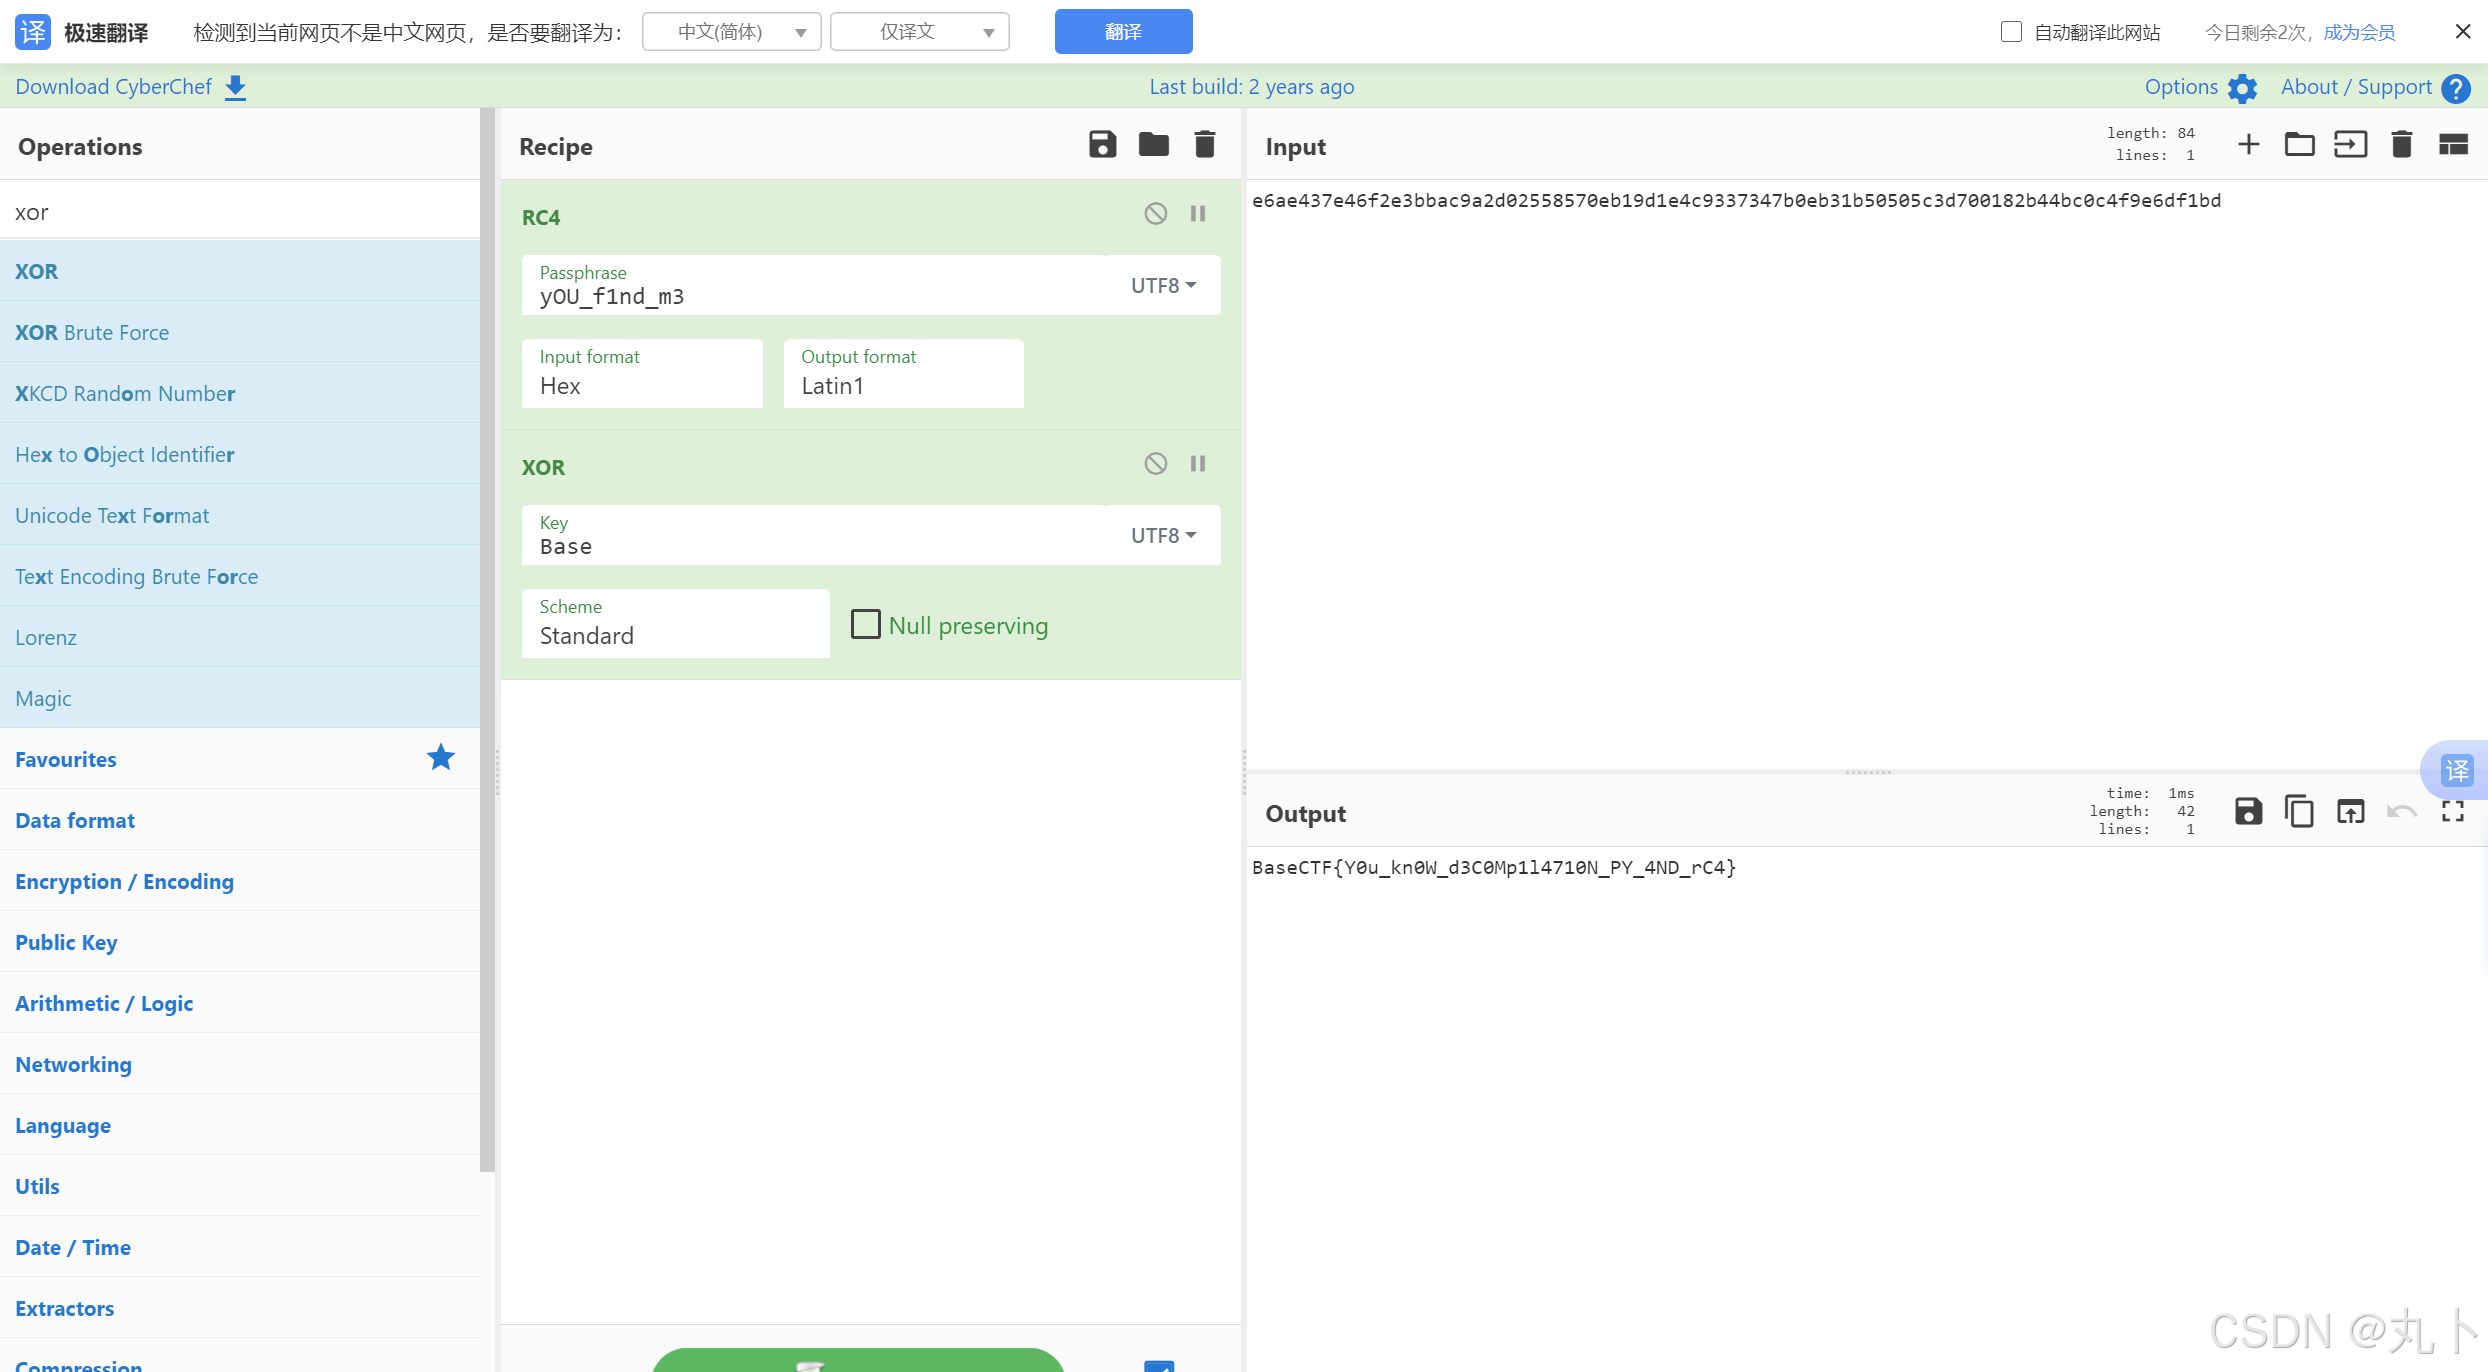The image size is (2488, 1372).
Task: Load a recipe via the folder icon
Action: click(x=1153, y=145)
